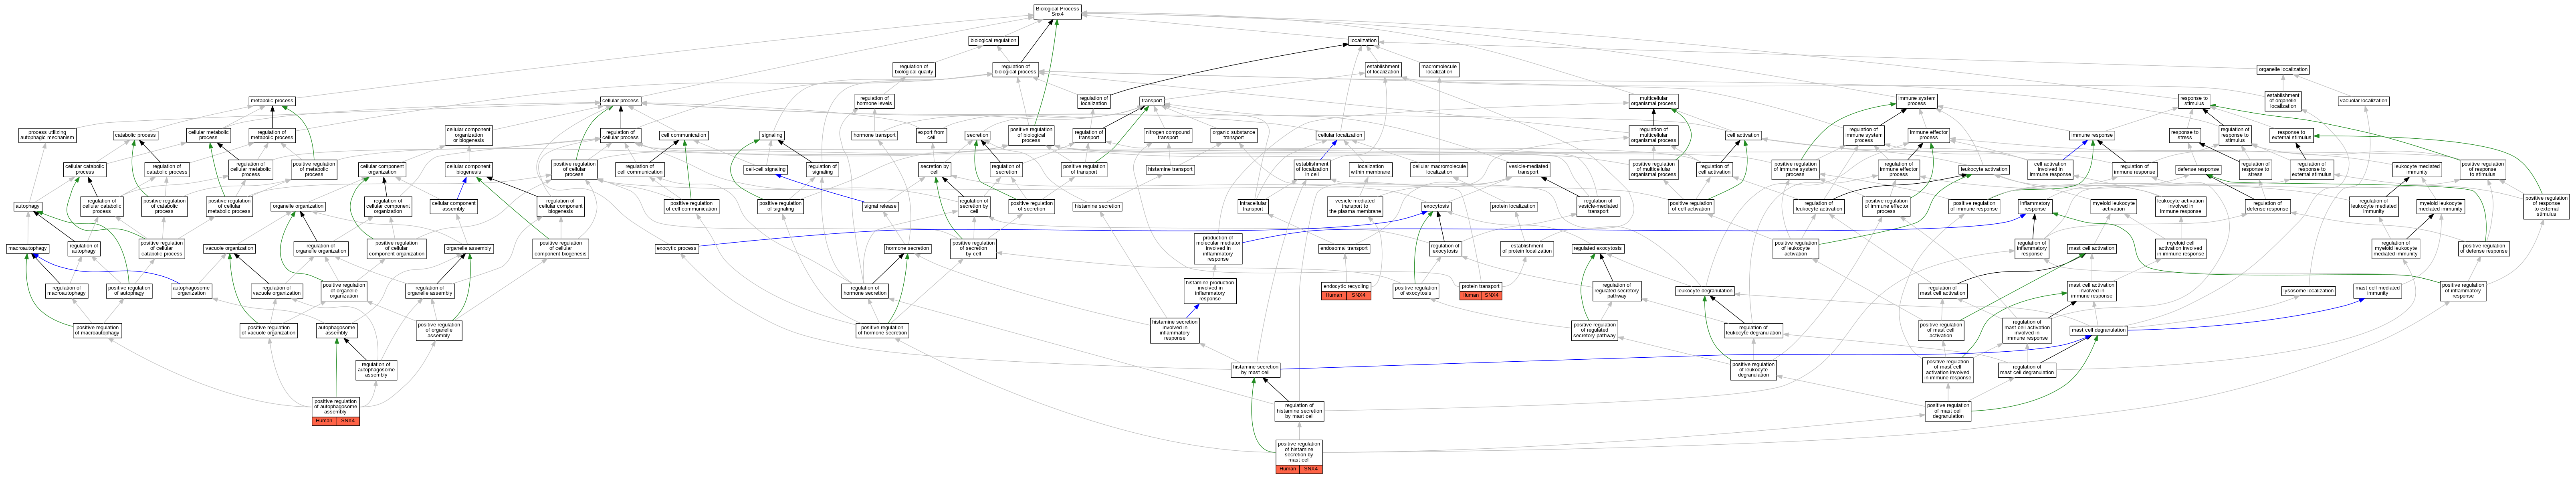This screenshot has height=478, width=2576.
Task: Select the 'biological regulation' node
Action: tap(993, 41)
